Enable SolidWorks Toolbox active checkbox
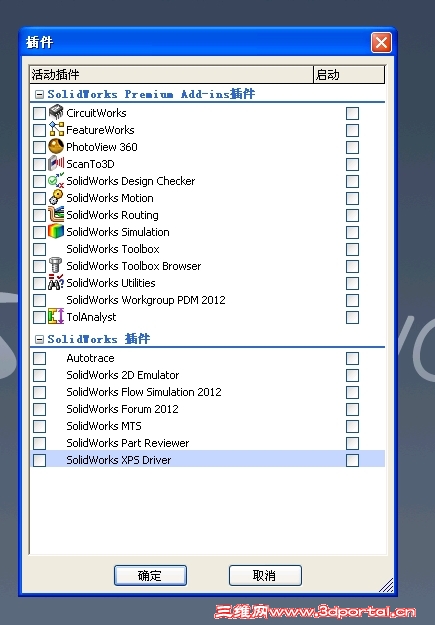Viewport: 435px width, 625px height. tap(39, 250)
